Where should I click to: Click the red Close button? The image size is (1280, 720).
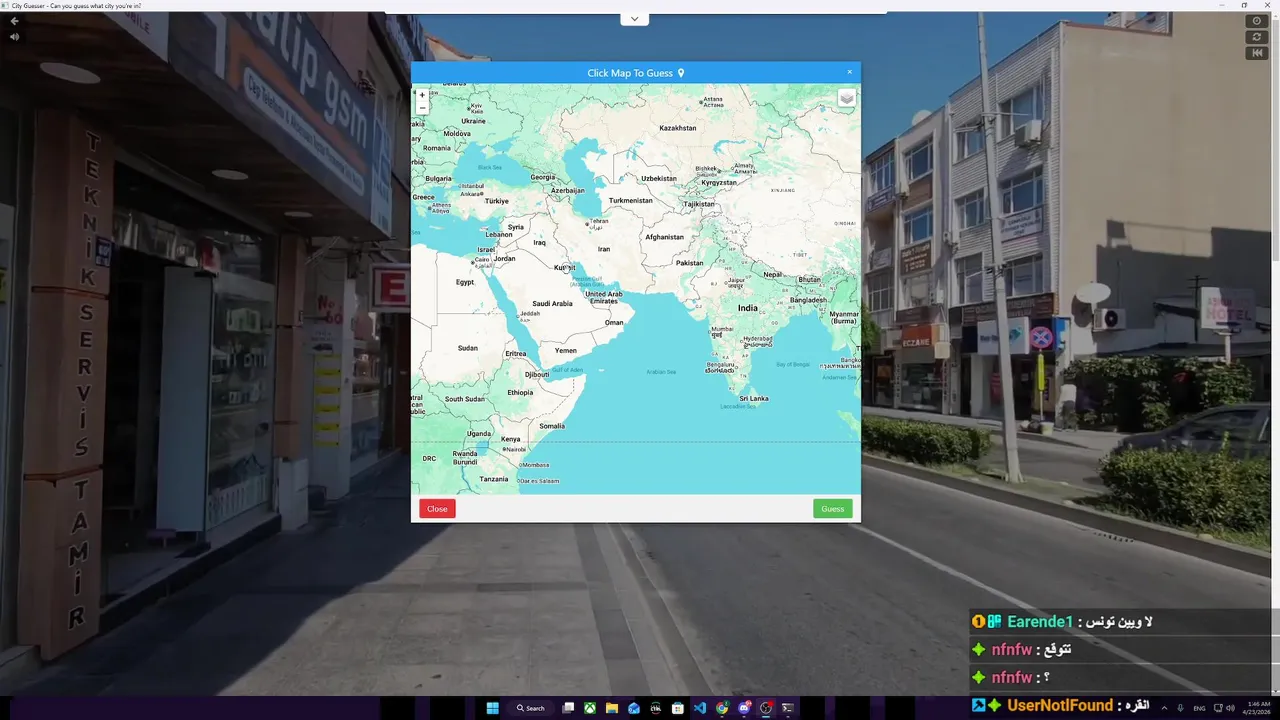click(437, 508)
